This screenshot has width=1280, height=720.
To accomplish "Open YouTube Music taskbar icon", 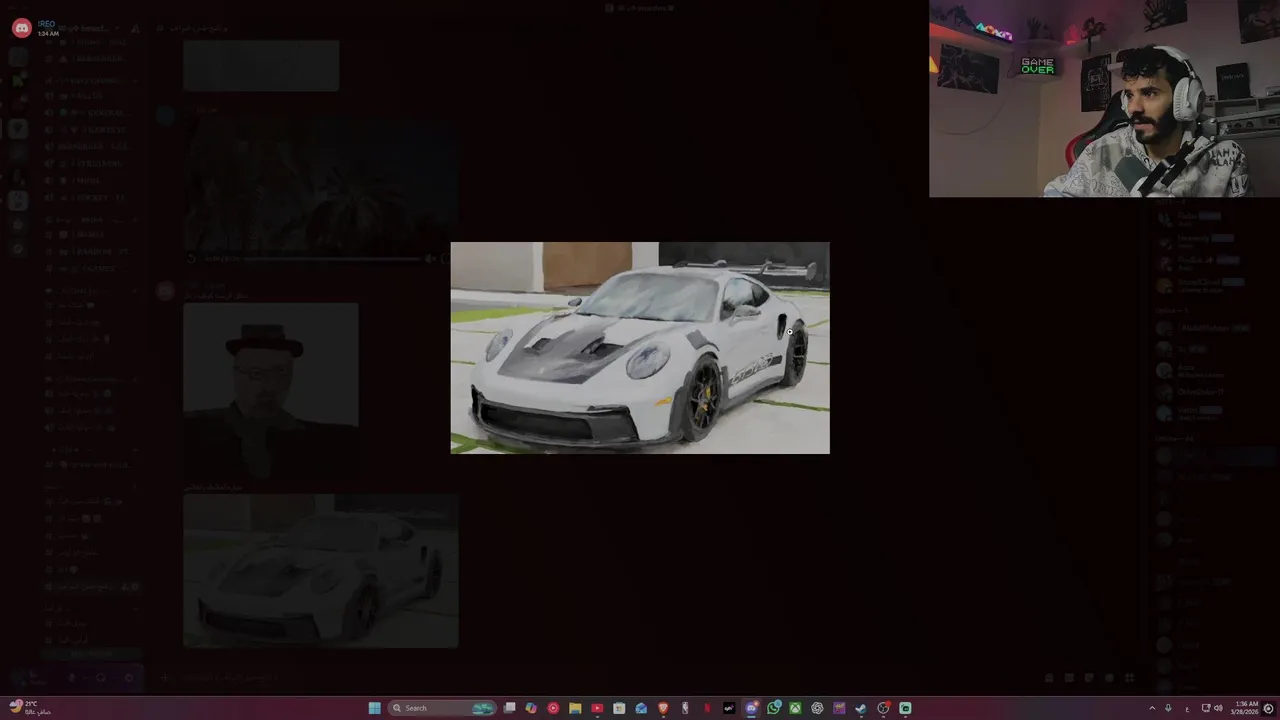I will click(x=553, y=708).
